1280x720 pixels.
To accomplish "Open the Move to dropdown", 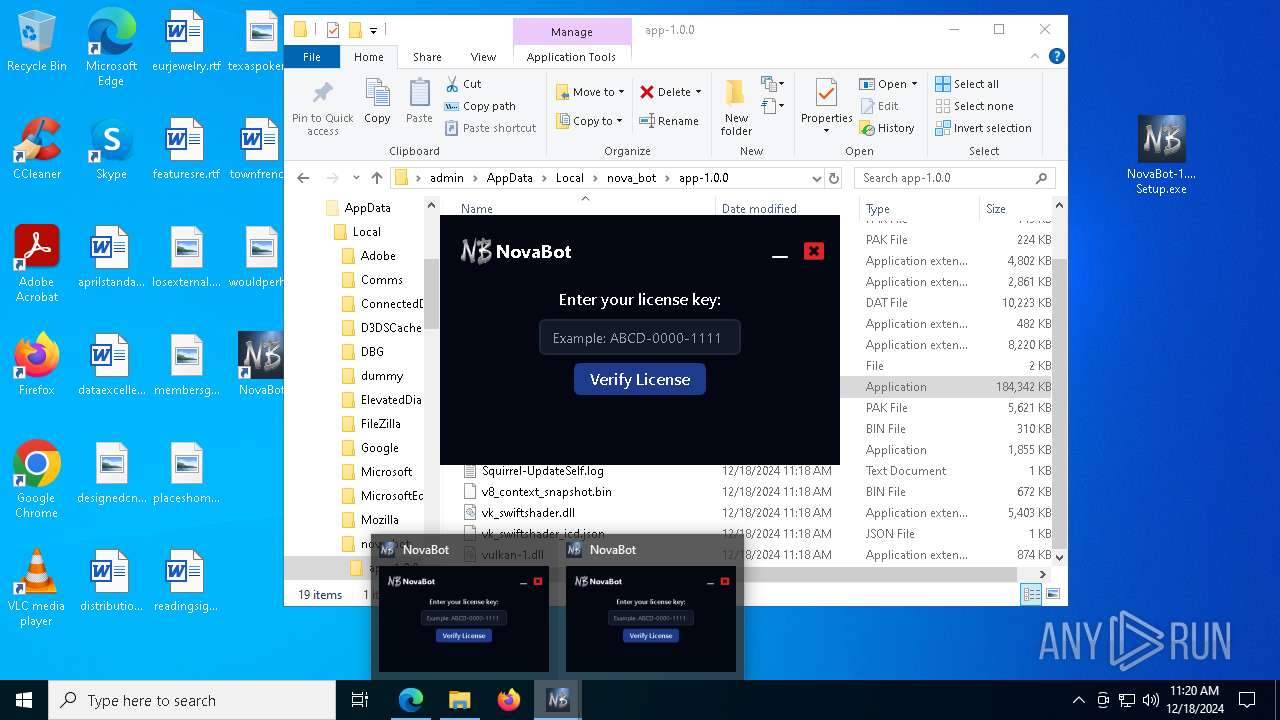I will coord(591,92).
